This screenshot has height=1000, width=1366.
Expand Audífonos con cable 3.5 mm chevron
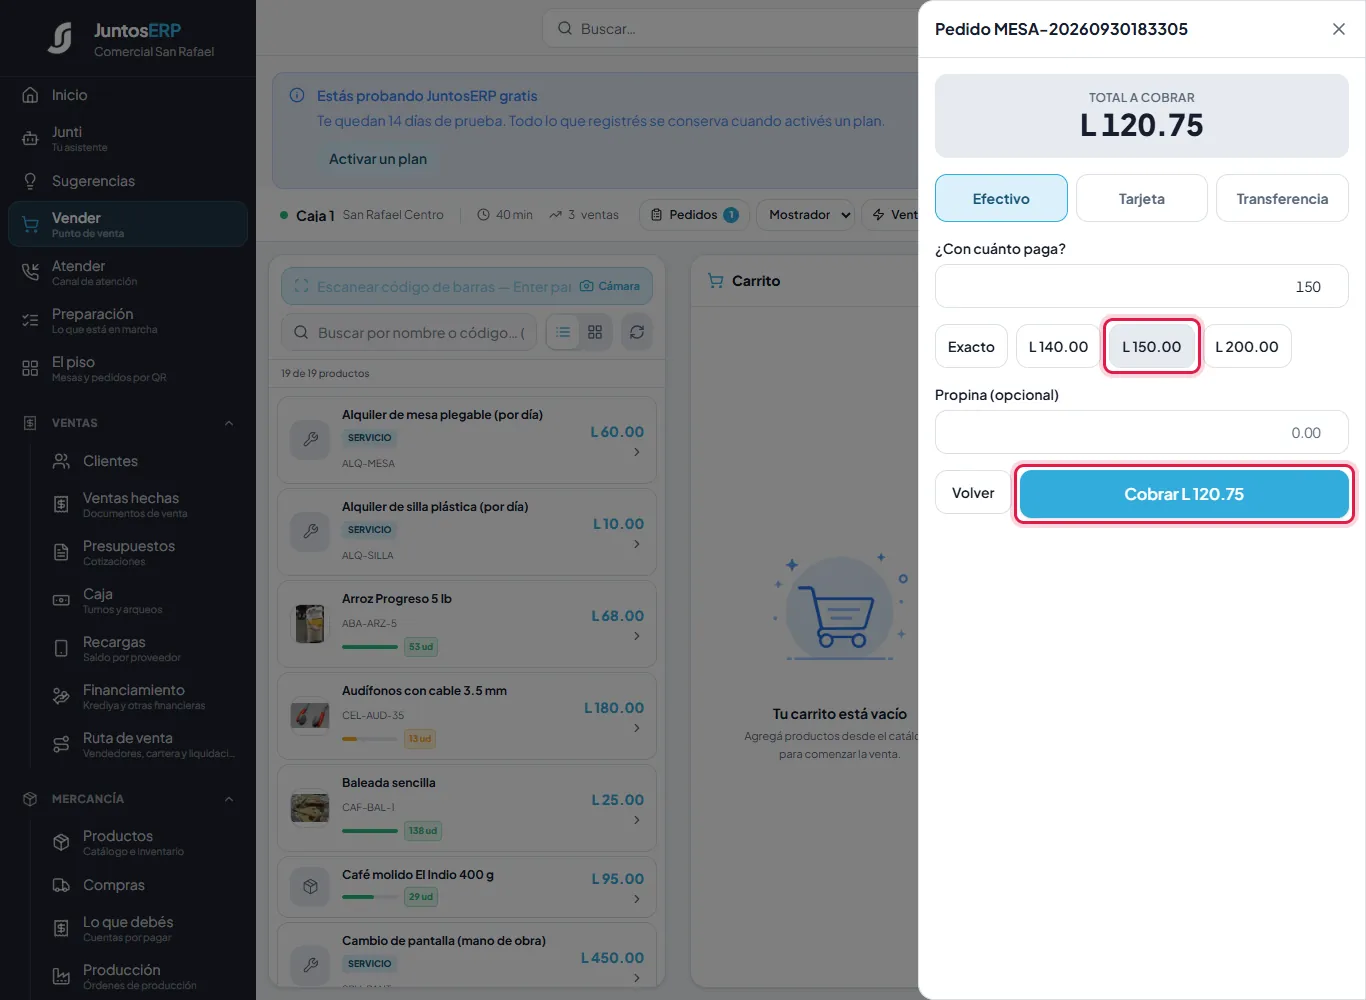click(637, 728)
